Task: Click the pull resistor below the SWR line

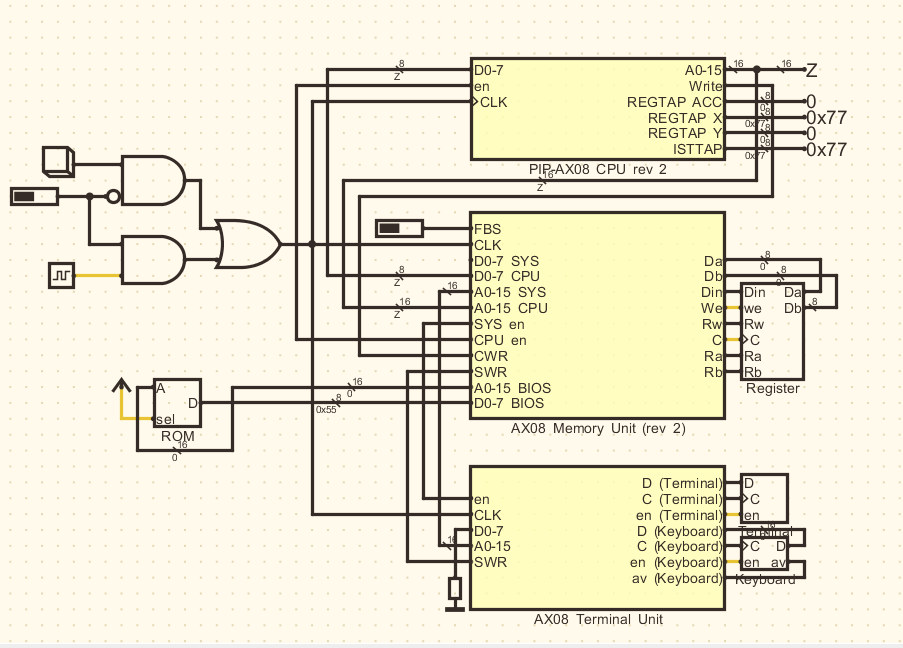Action: pos(455,590)
